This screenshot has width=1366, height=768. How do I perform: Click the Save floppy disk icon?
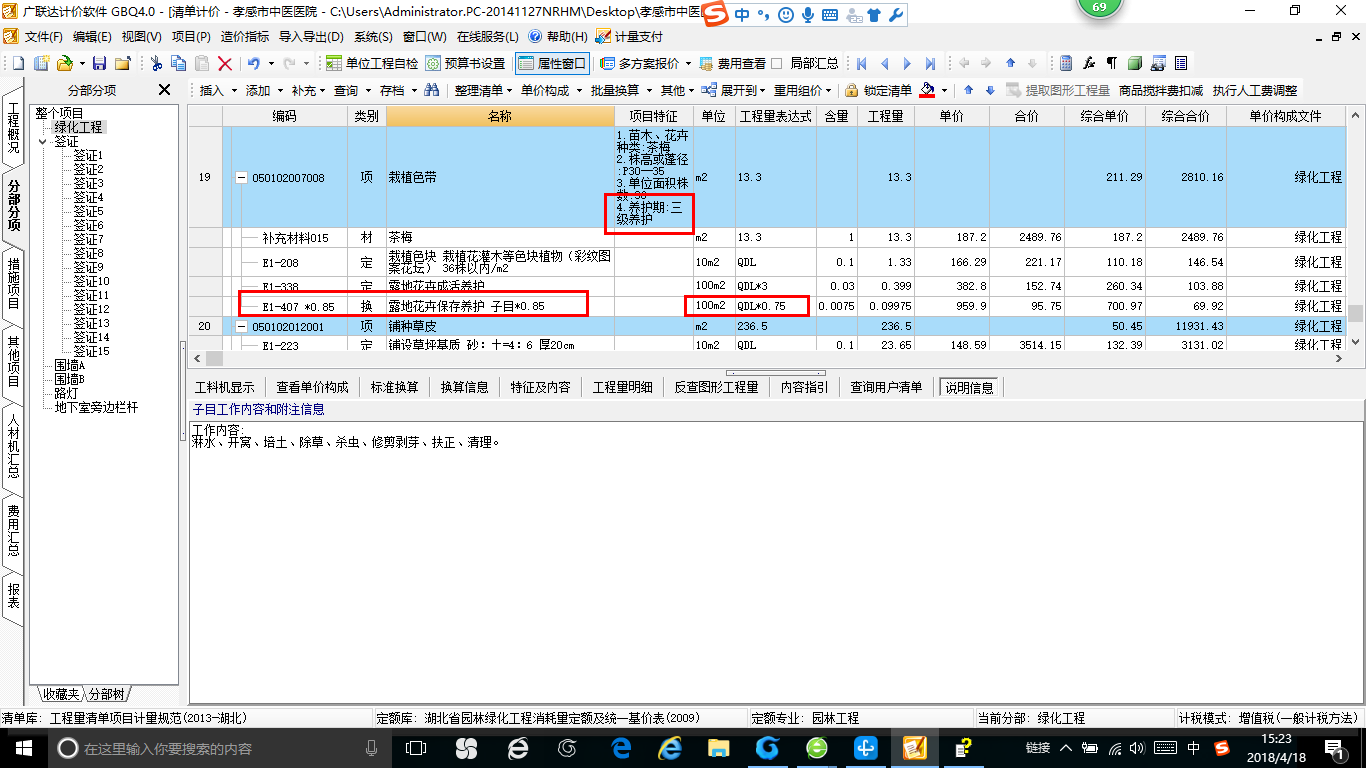(x=101, y=63)
